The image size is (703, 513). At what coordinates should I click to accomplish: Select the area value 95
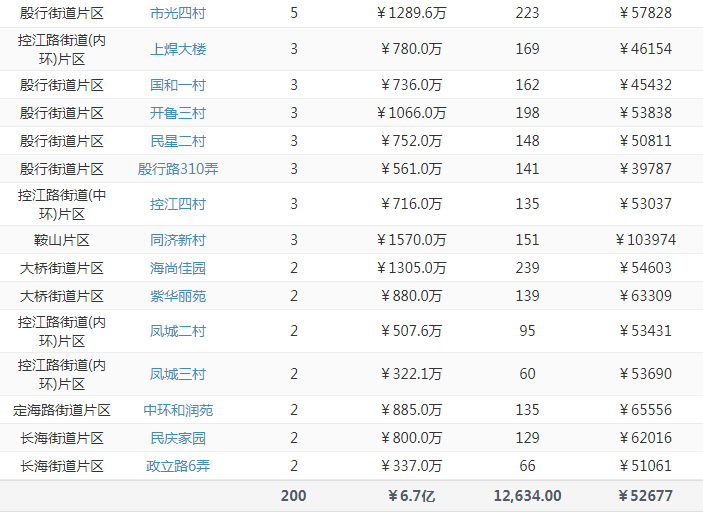527,331
